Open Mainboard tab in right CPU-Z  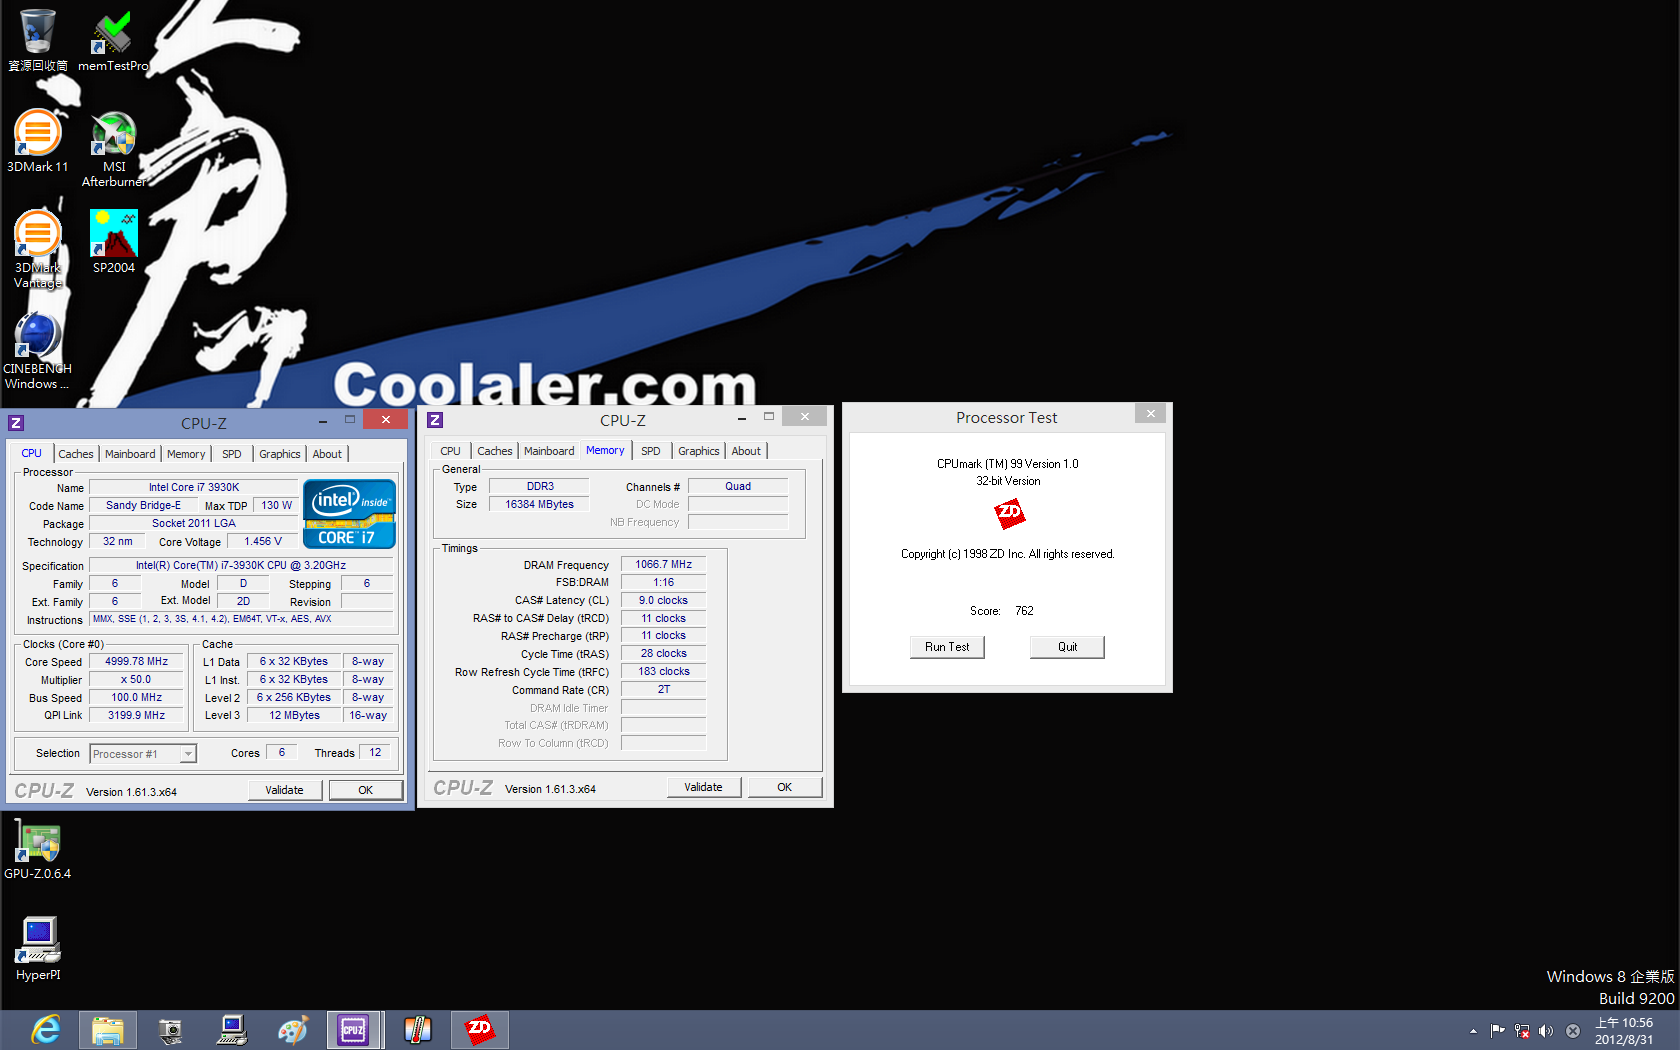(x=549, y=451)
